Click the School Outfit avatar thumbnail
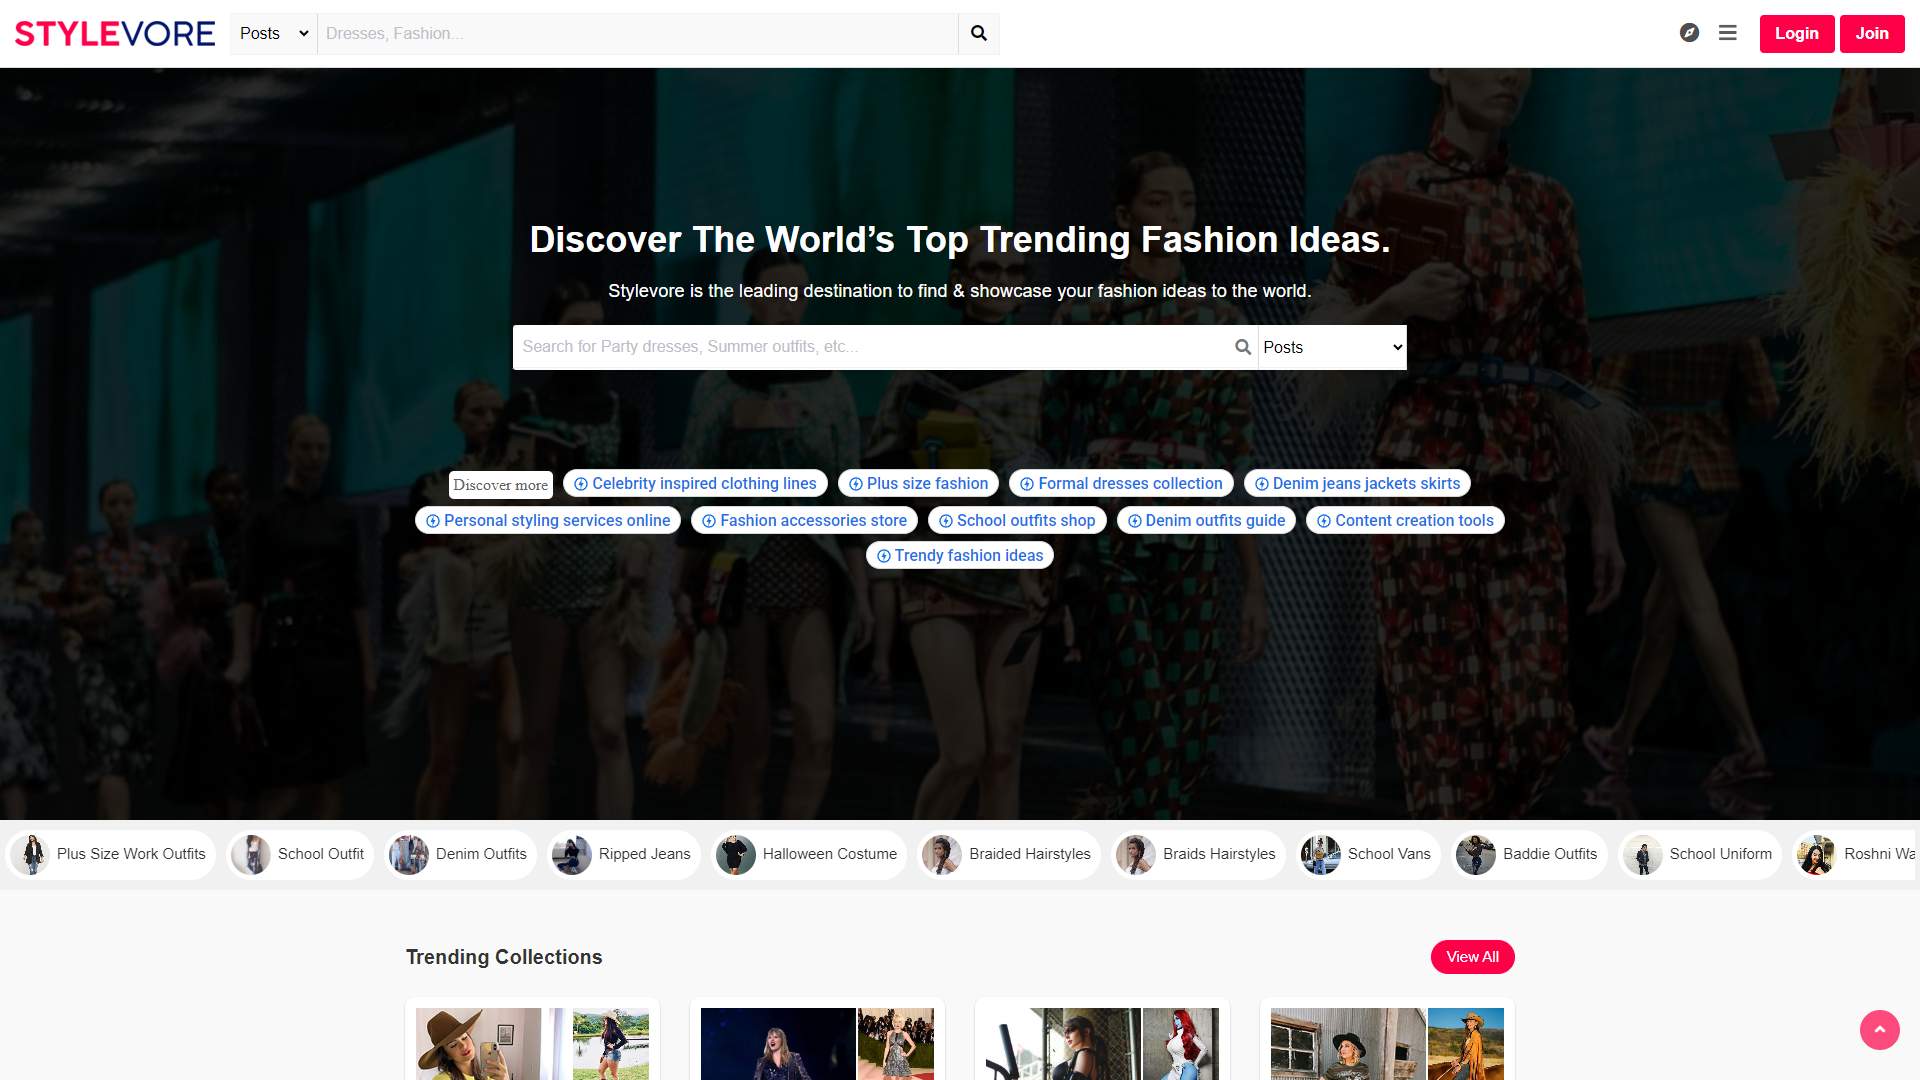1920x1080 pixels. coord(249,854)
